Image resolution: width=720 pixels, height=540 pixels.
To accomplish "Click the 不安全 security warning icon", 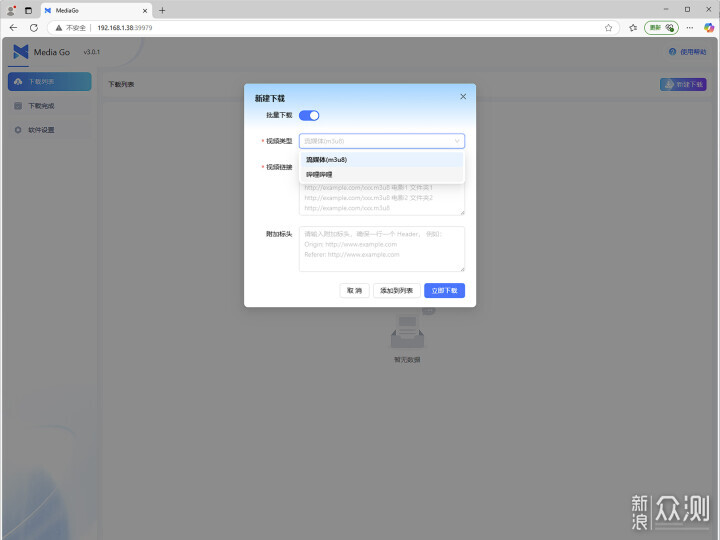I will tap(59, 28).
